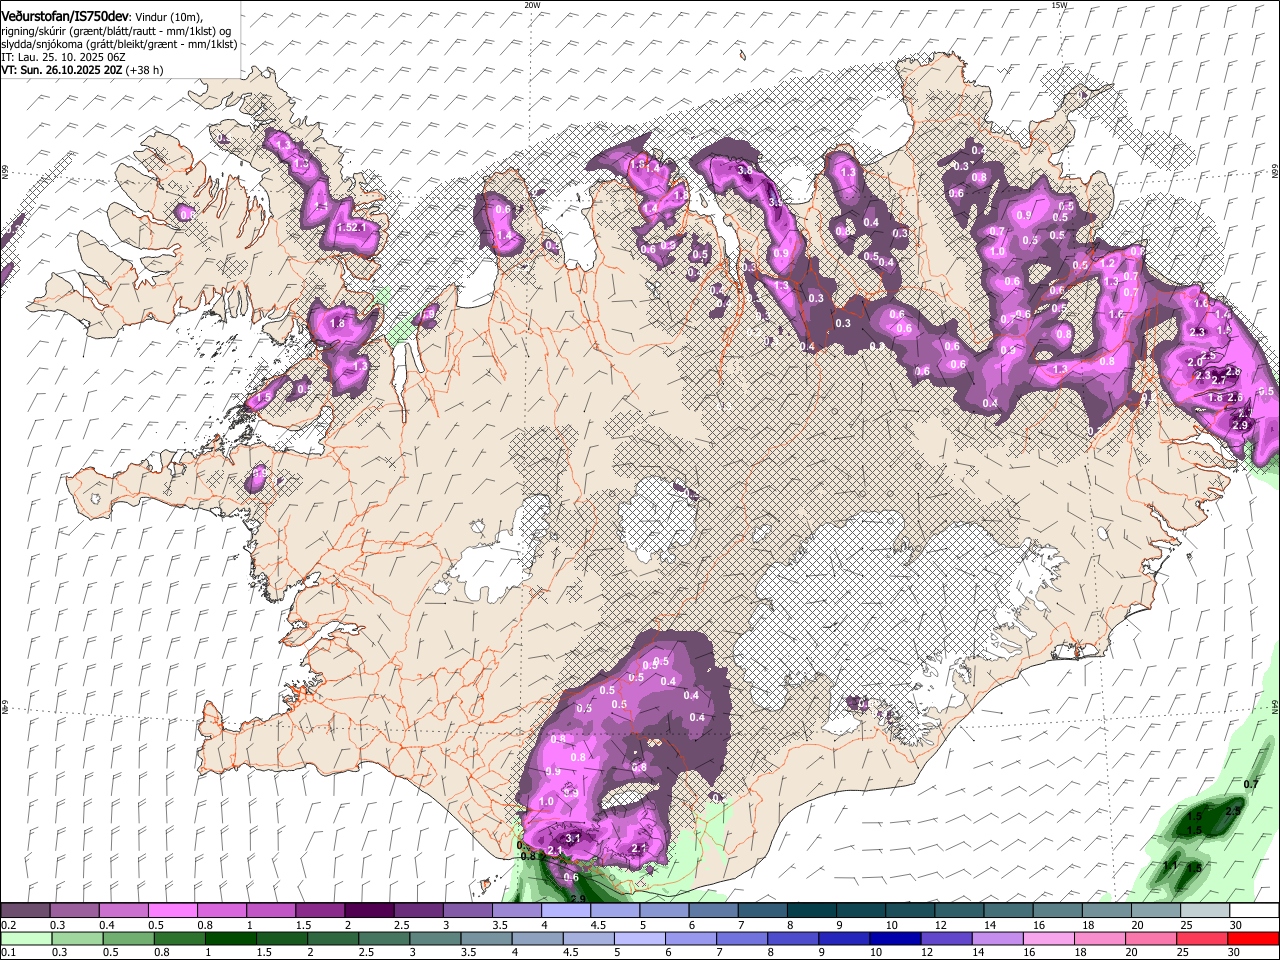
Task: Click the 3.8 precipitation value on the map
Action: pos(744,171)
